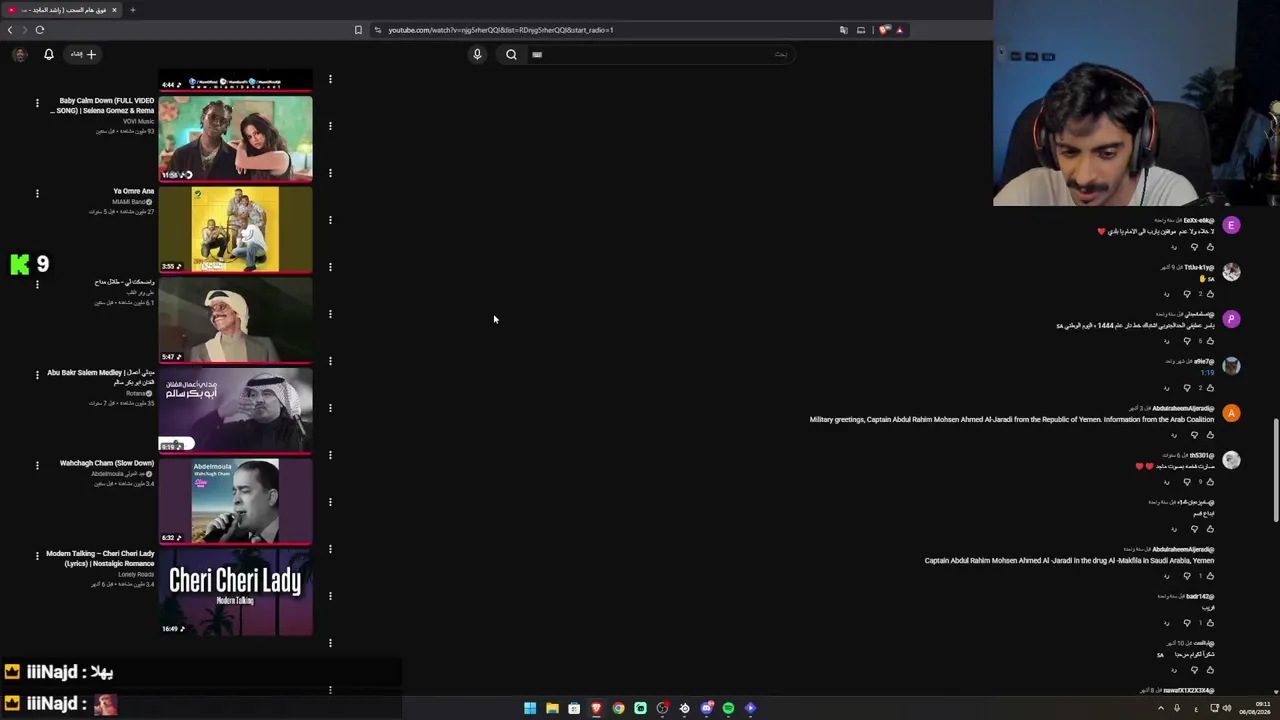Open Abu Bakr Salem Medley thumbnail

[235, 410]
